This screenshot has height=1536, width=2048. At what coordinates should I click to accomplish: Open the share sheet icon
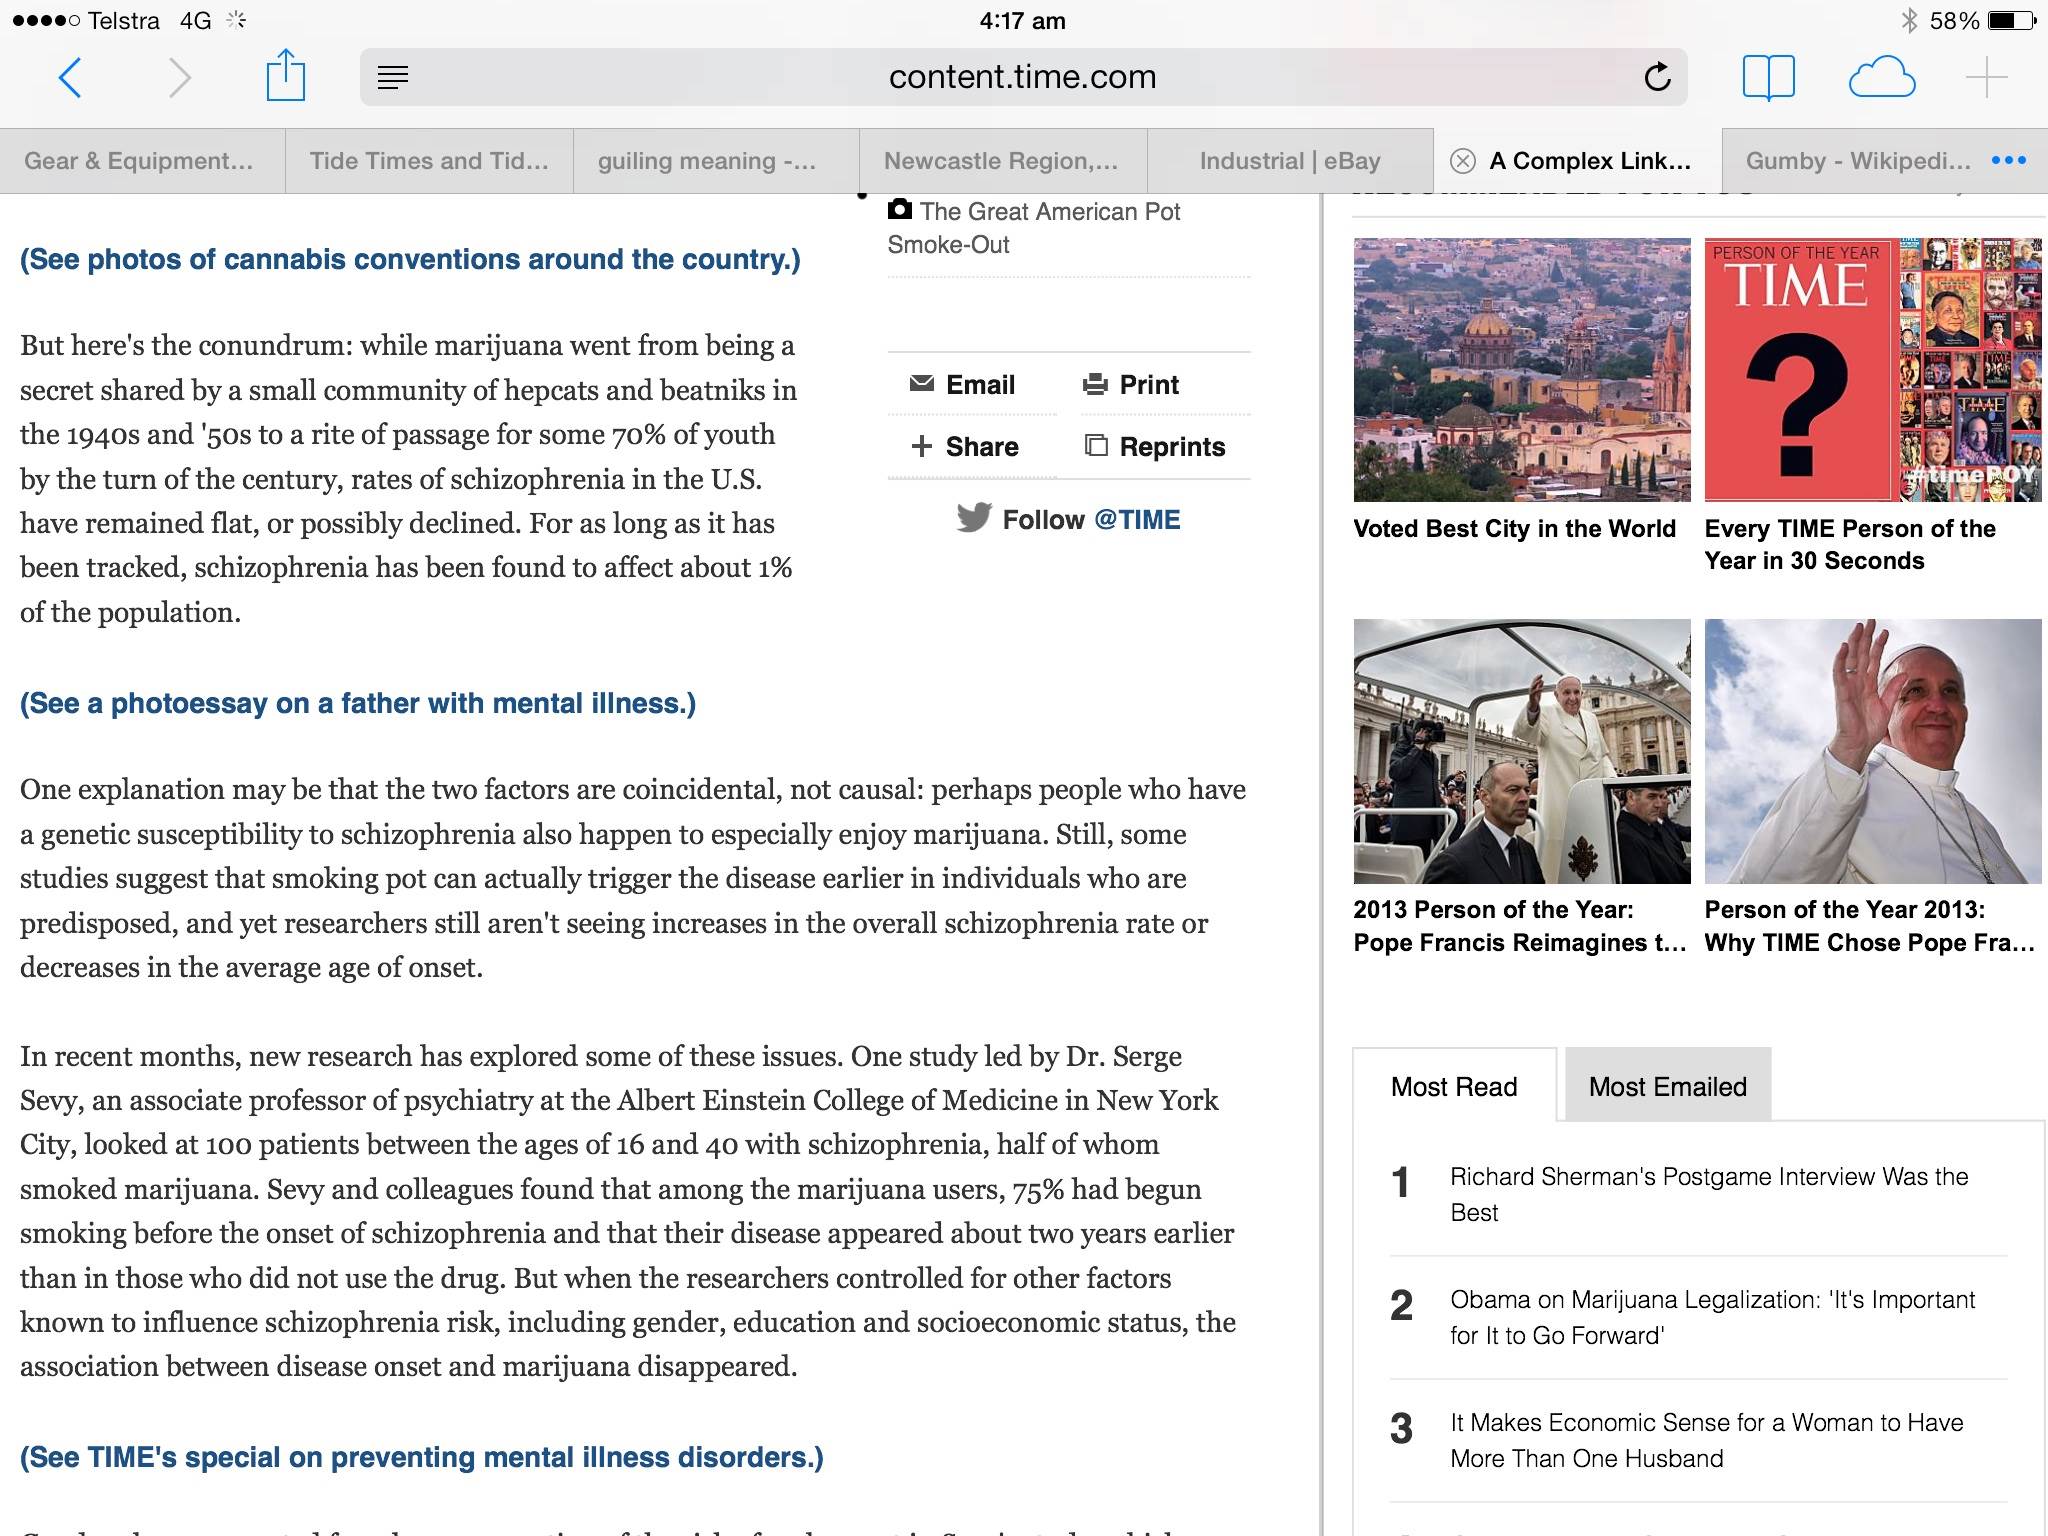pos(285,76)
